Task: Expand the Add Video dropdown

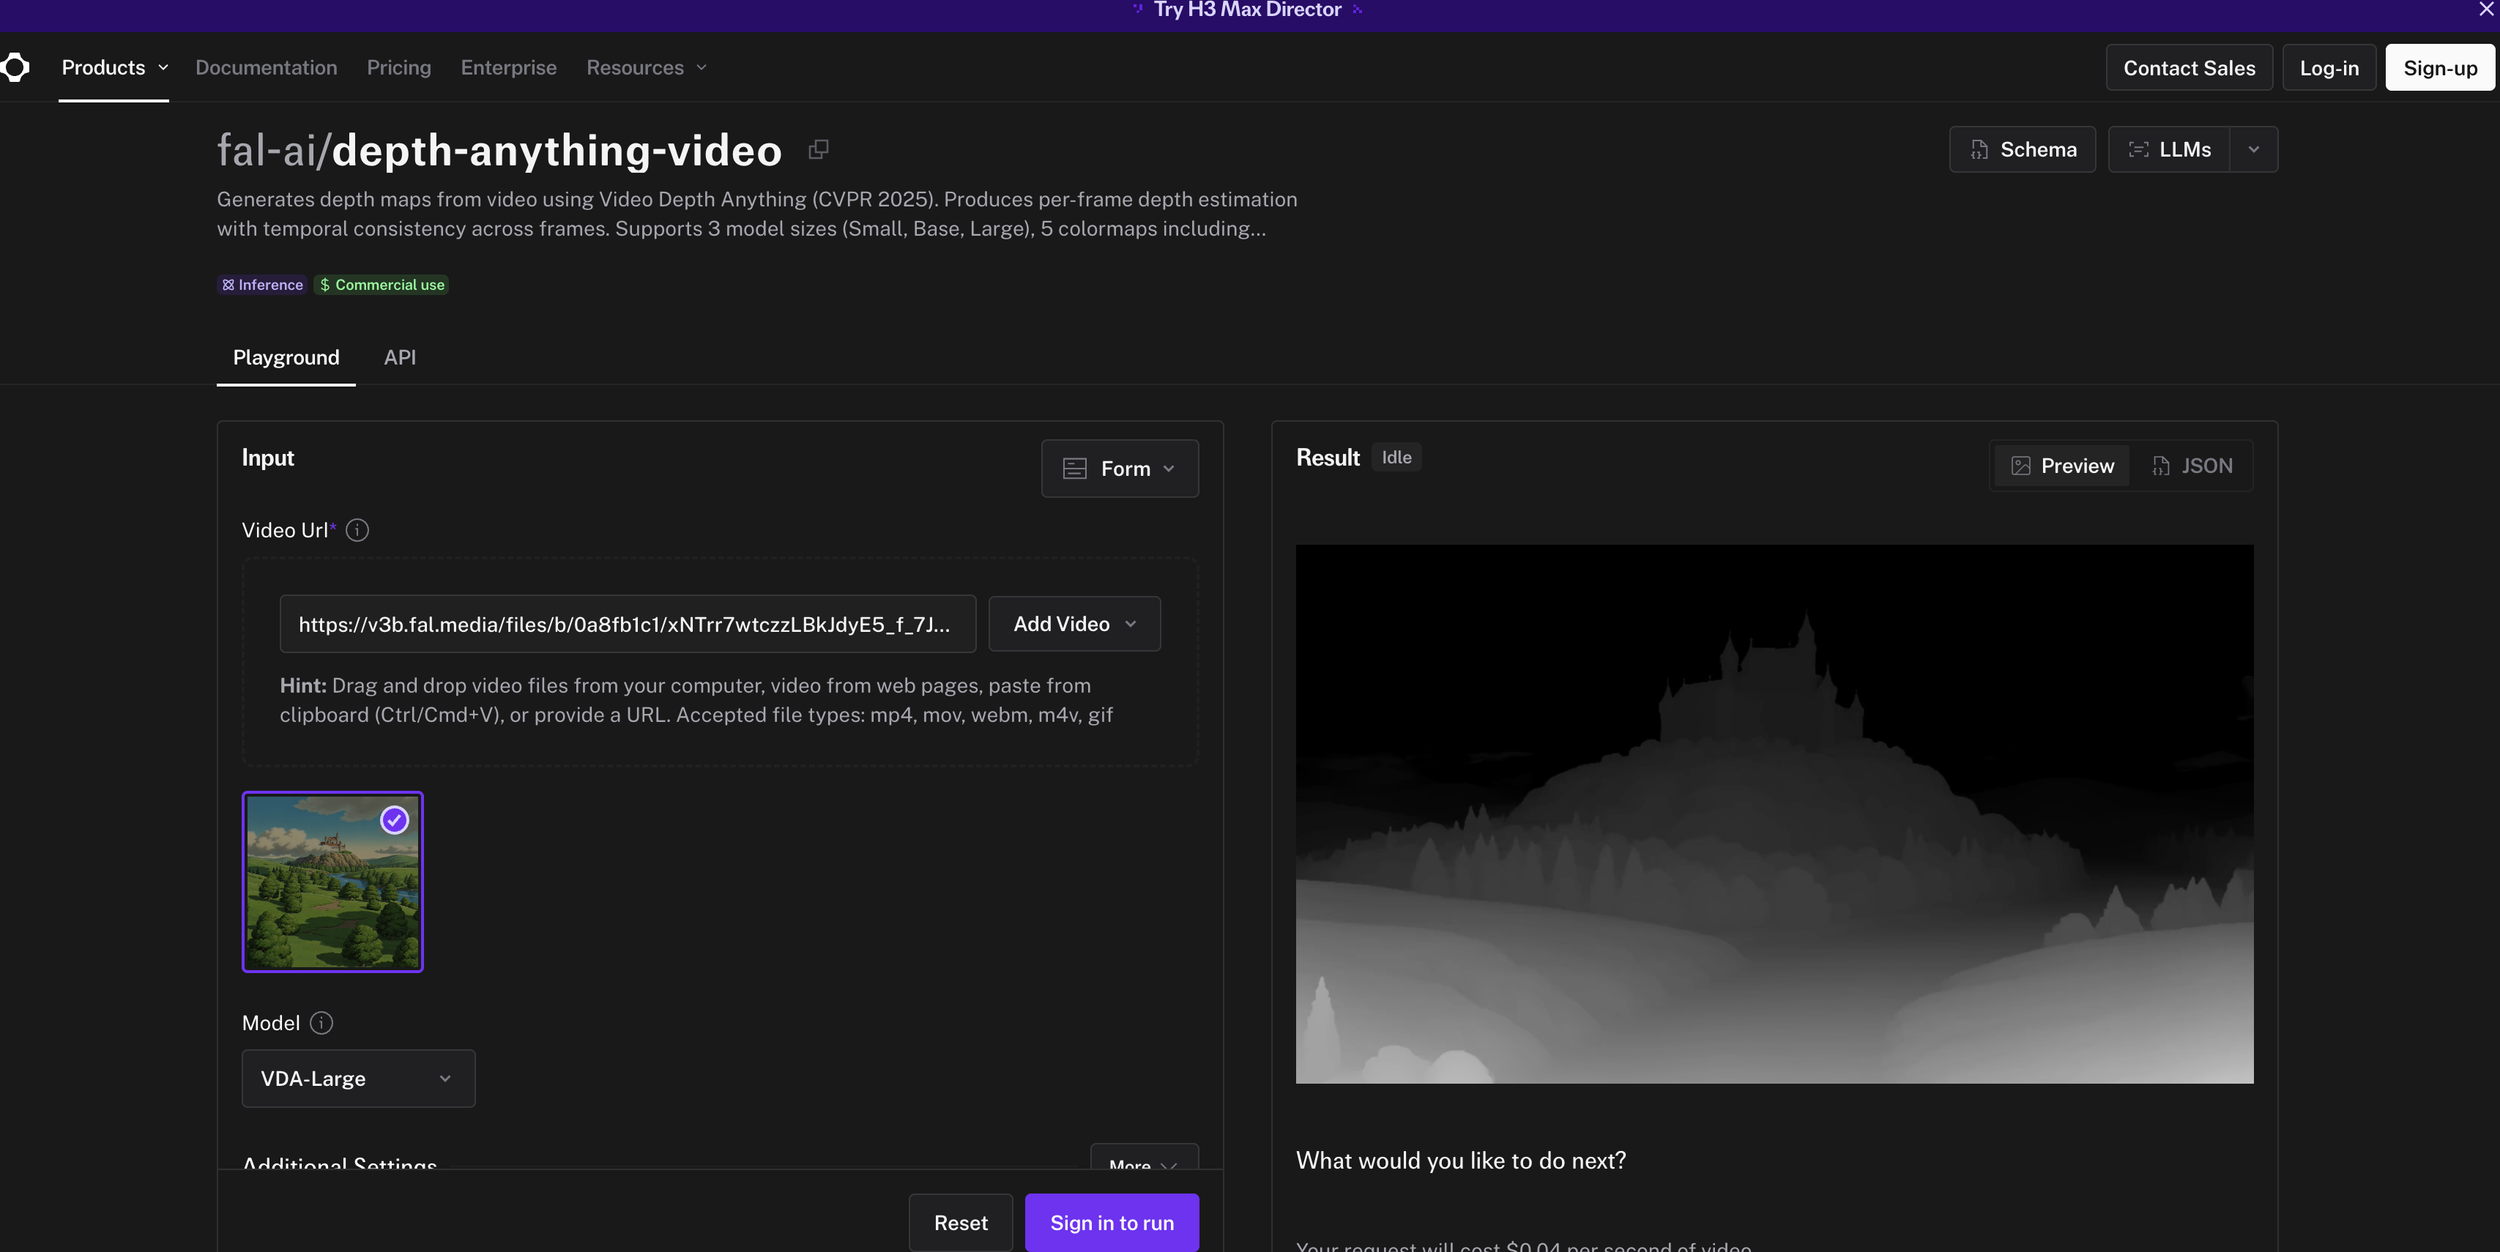Action: (x=1074, y=624)
